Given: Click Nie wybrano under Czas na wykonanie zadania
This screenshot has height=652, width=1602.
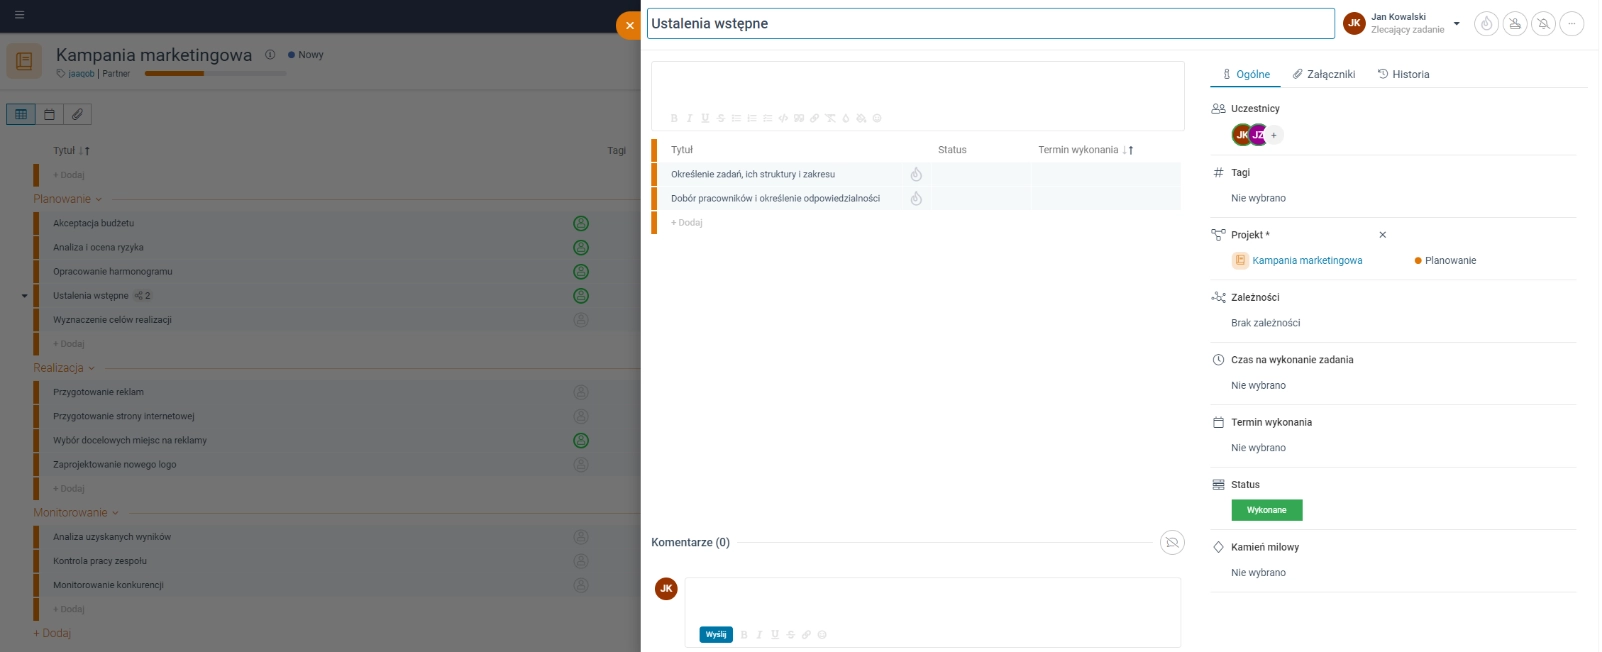Looking at the screenshot, I should (x=1258, y=385).
